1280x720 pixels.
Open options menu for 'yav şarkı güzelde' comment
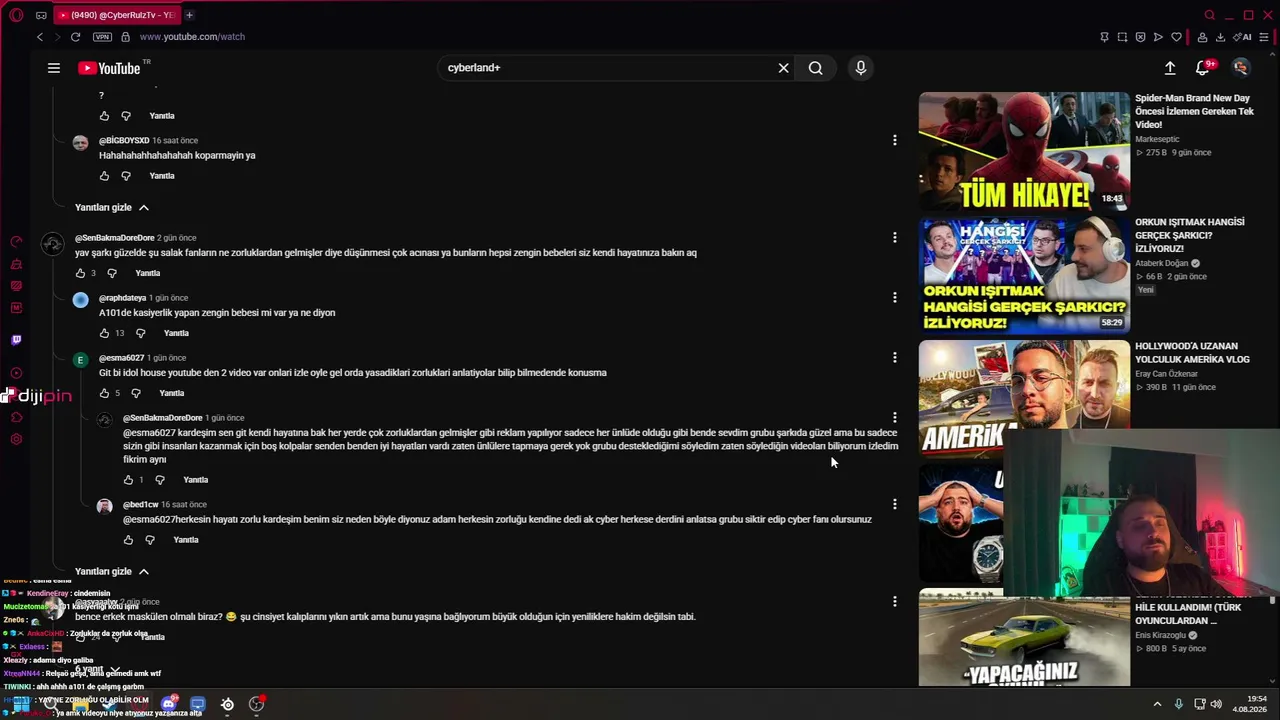point(894,238)
